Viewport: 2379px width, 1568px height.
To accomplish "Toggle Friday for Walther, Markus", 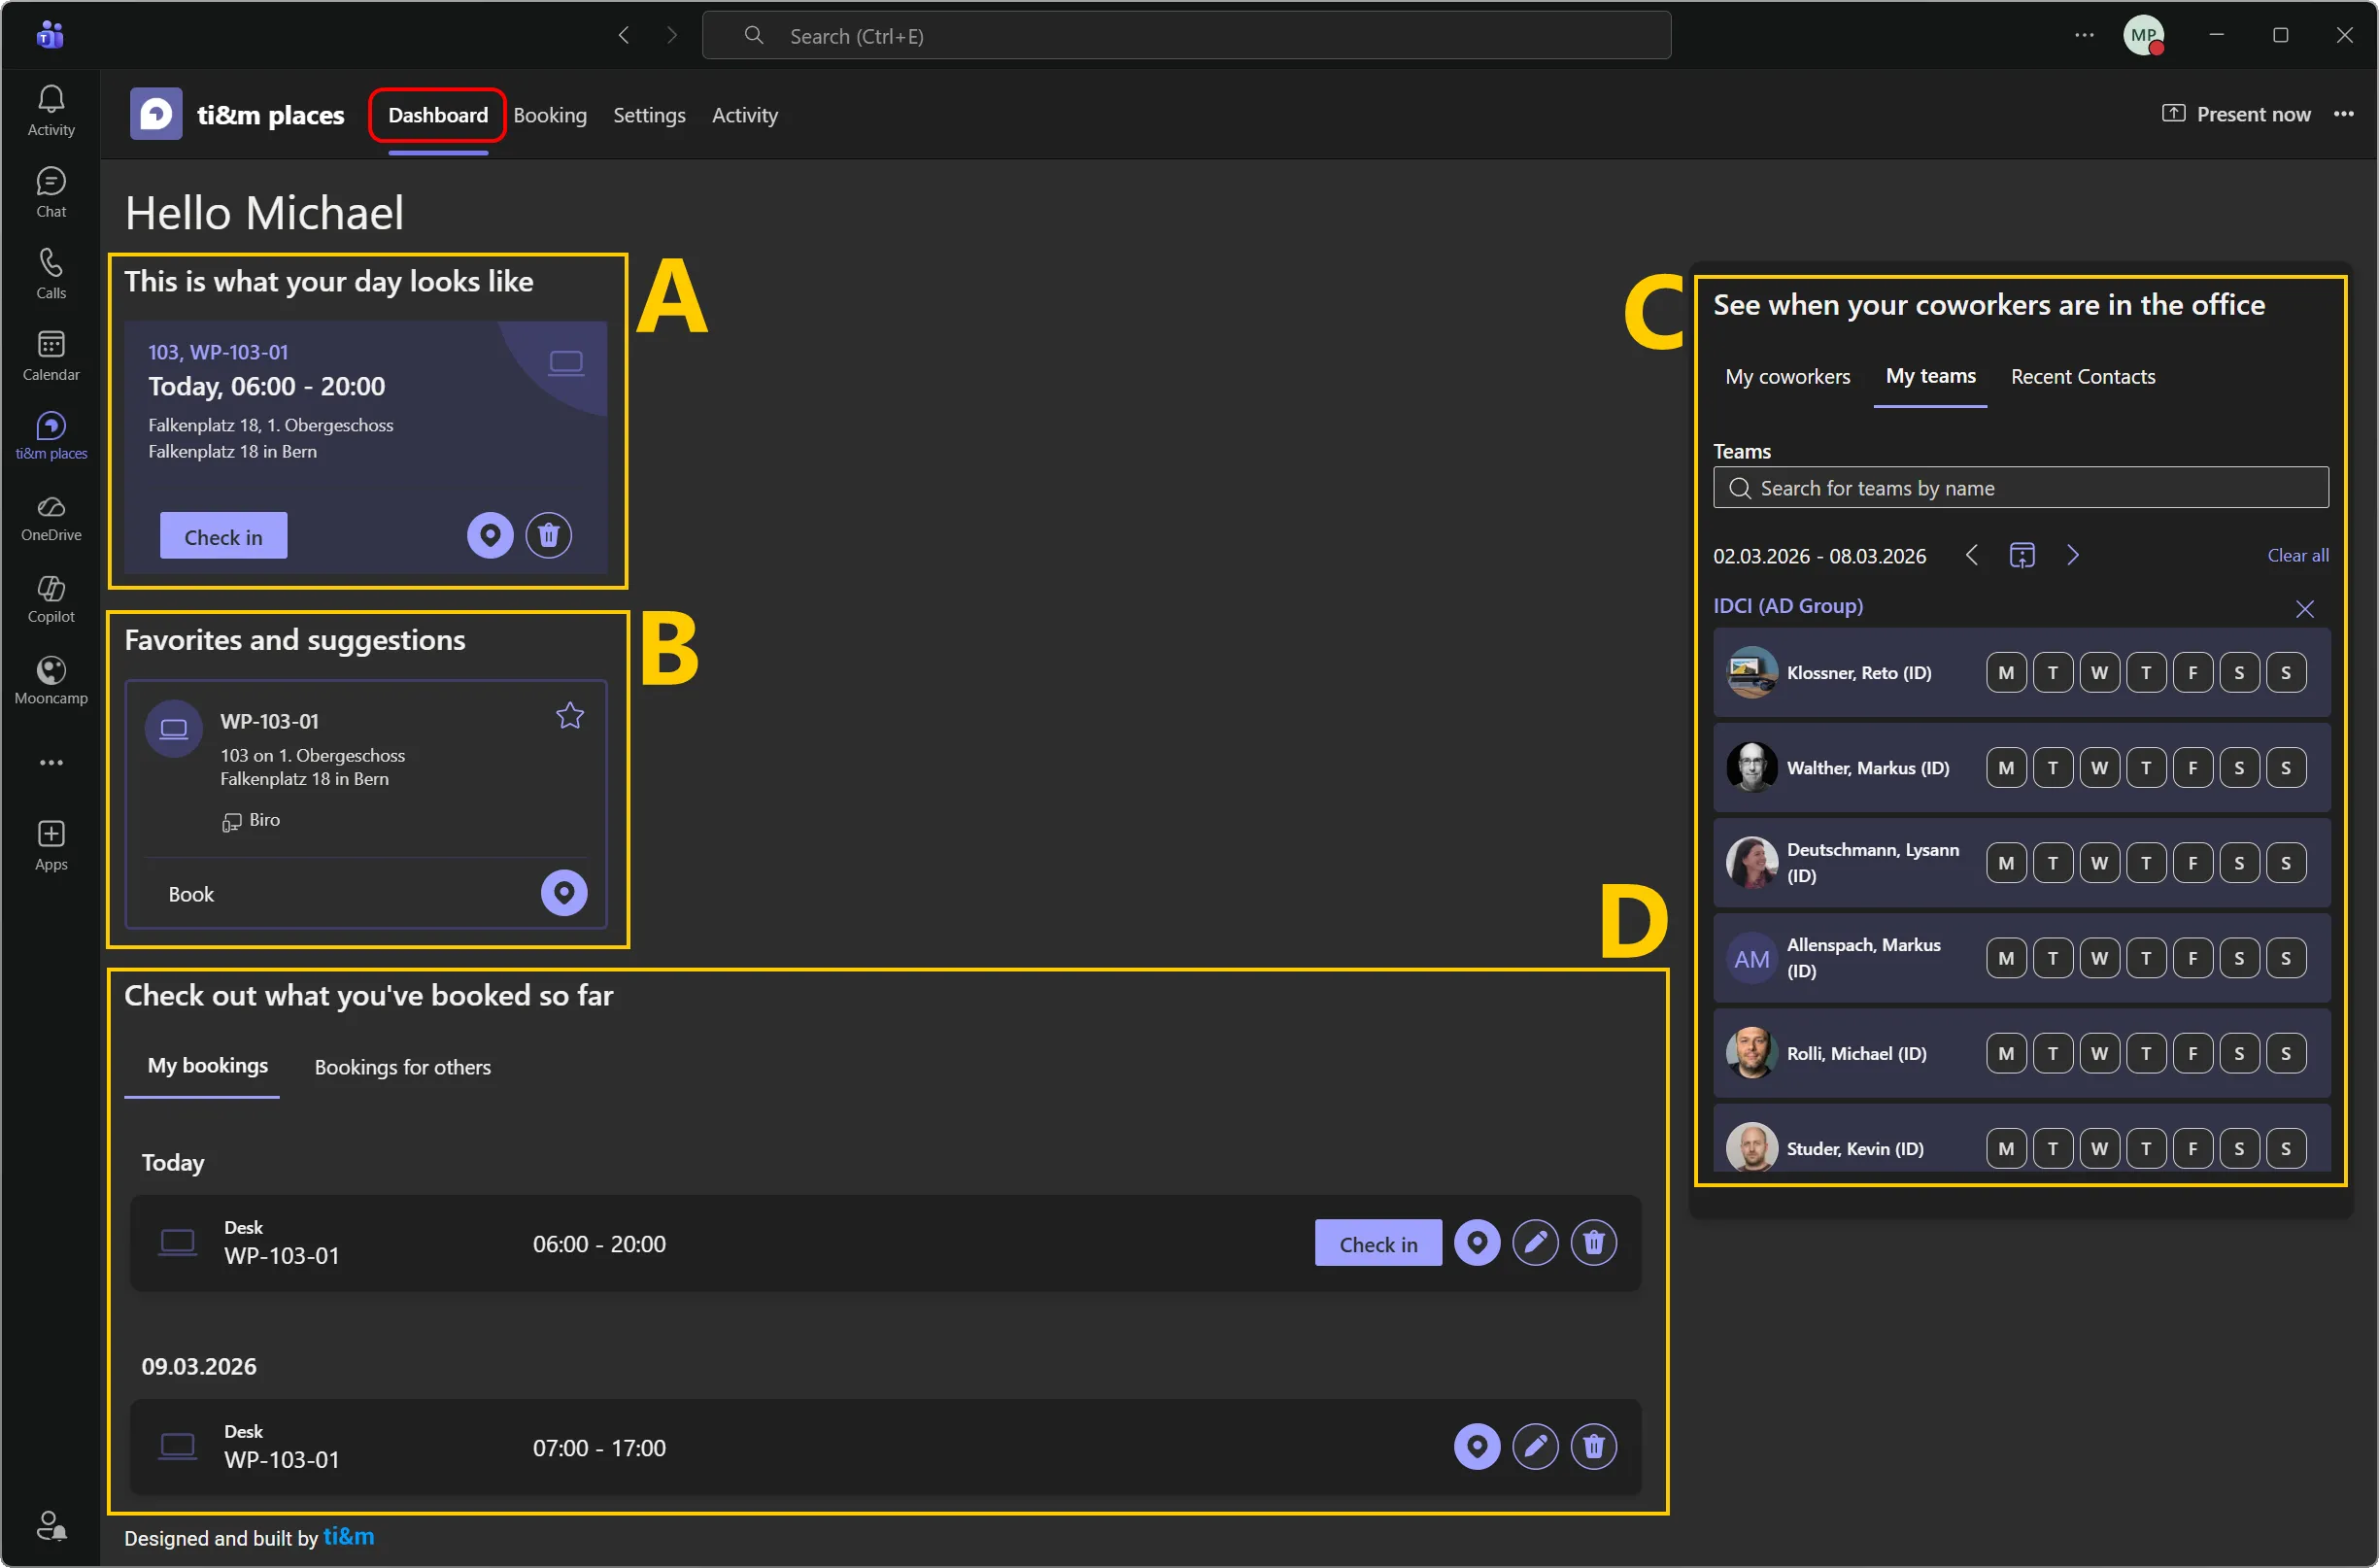I will click(x=2193, y=768).
